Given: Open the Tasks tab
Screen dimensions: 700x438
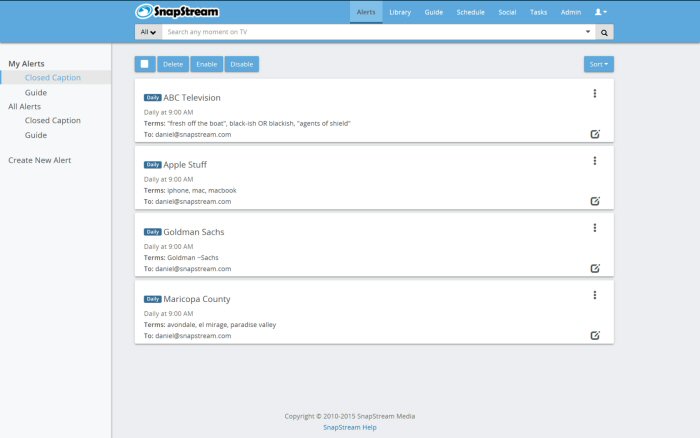Looking at the screenshot, I should click(538, 12).
